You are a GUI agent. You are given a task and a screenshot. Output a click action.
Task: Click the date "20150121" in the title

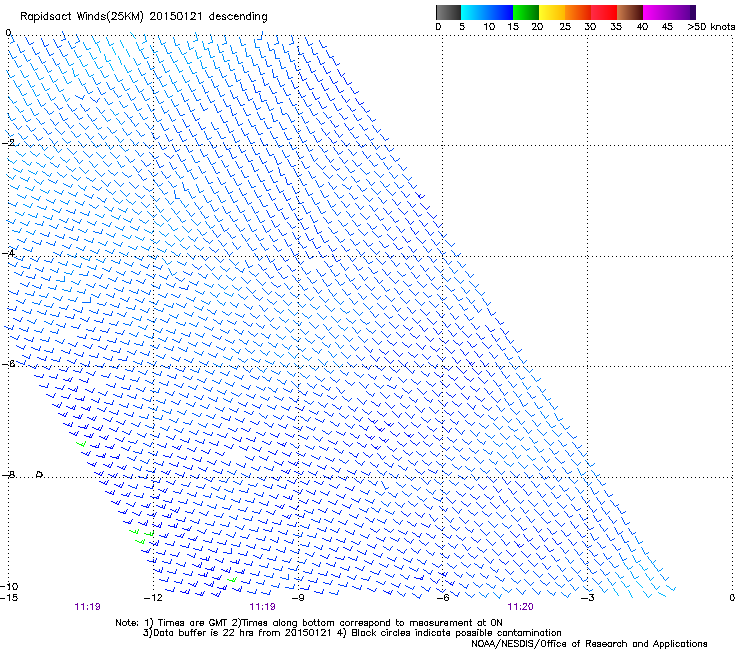pyautogui.click(x=176, y=17)
